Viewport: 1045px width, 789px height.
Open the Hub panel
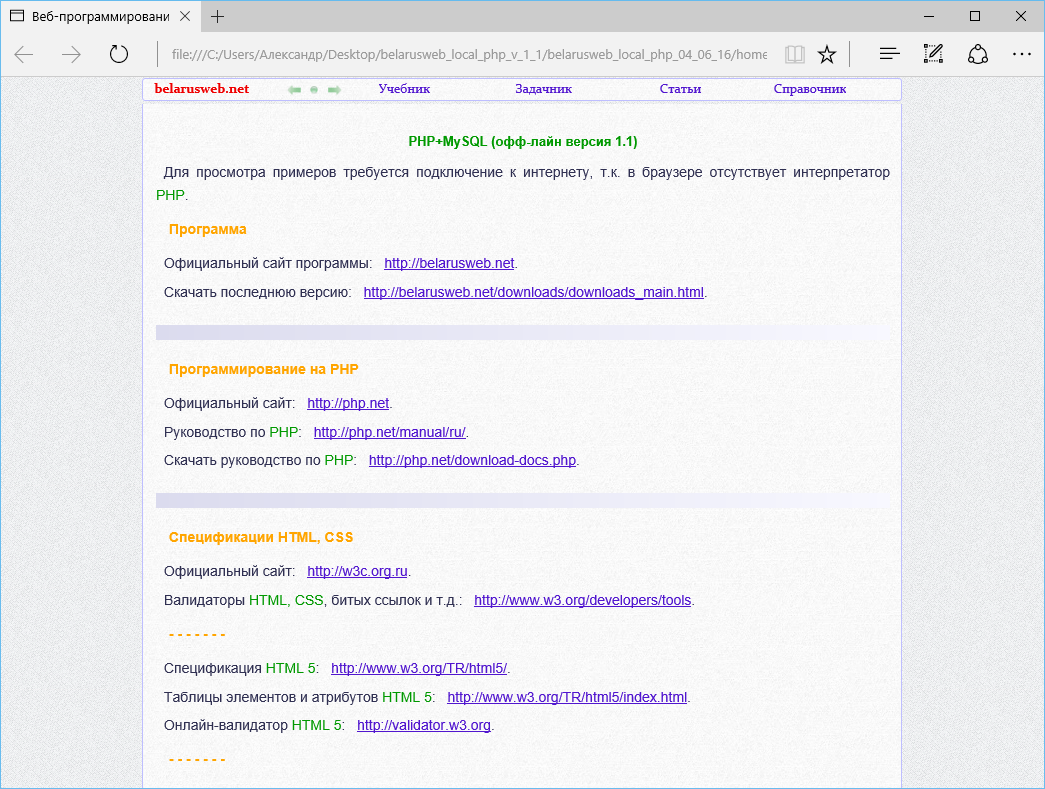[x=889, y=54]
